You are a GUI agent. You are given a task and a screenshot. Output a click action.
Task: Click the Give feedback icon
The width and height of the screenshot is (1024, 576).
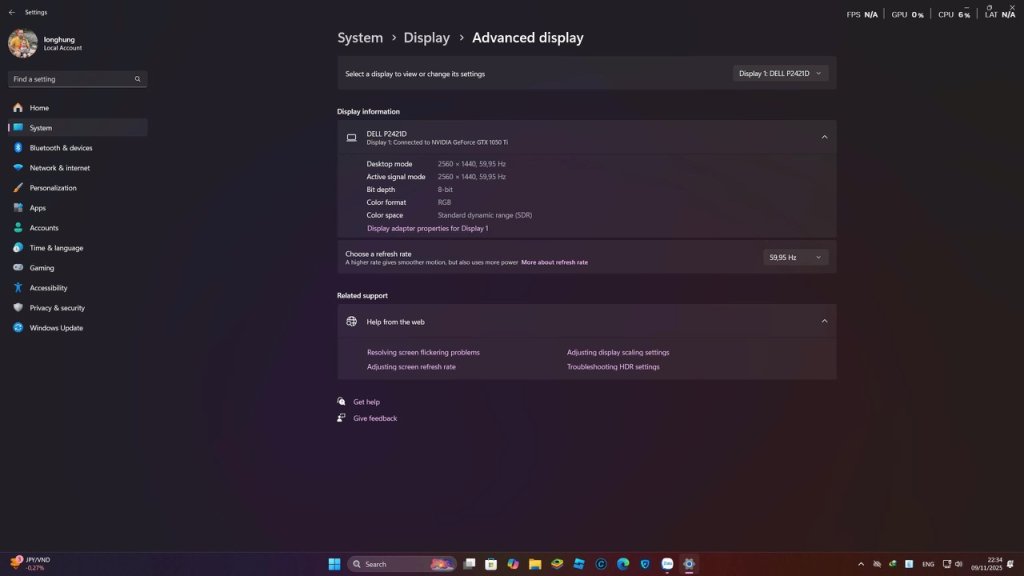(342, 418)
